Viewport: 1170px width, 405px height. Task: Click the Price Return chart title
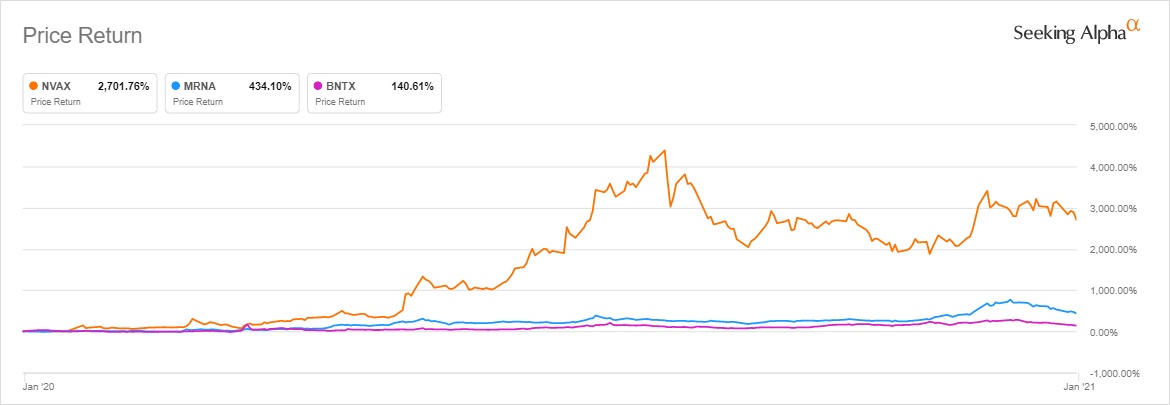[82, 36]
